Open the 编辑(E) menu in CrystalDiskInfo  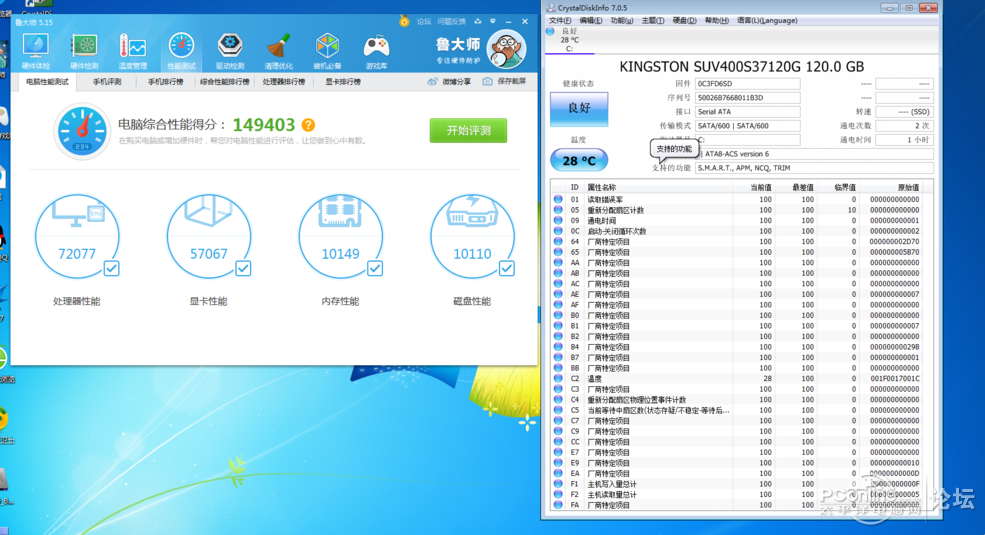(x=590, y=21)
